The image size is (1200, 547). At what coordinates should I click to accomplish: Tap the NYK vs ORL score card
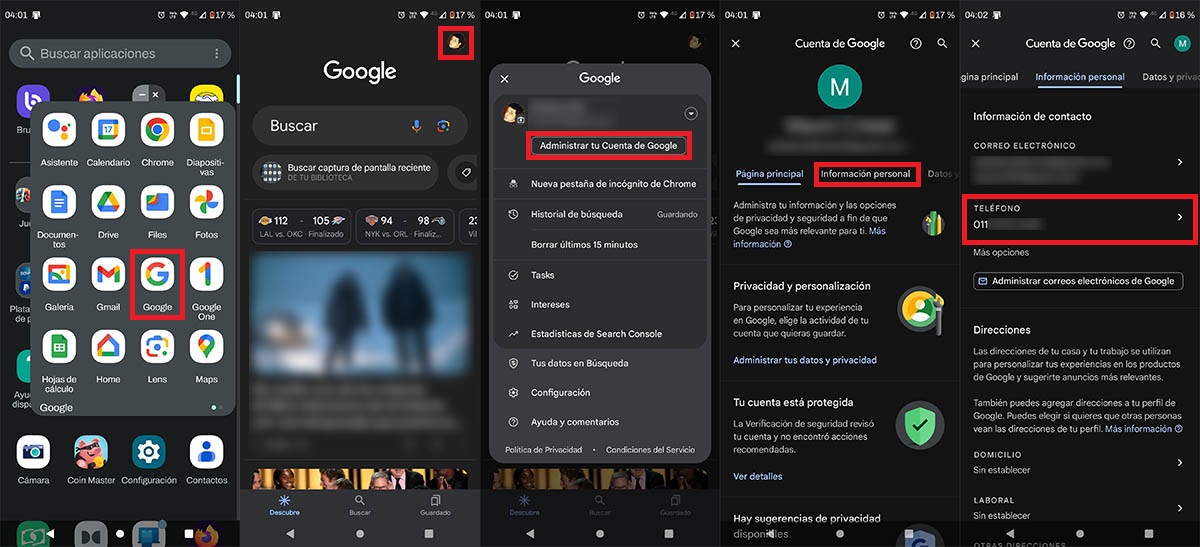pos(406,225)
